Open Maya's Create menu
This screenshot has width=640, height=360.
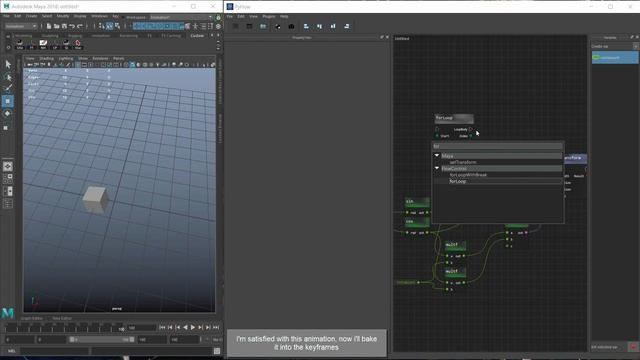coord(31,16)
